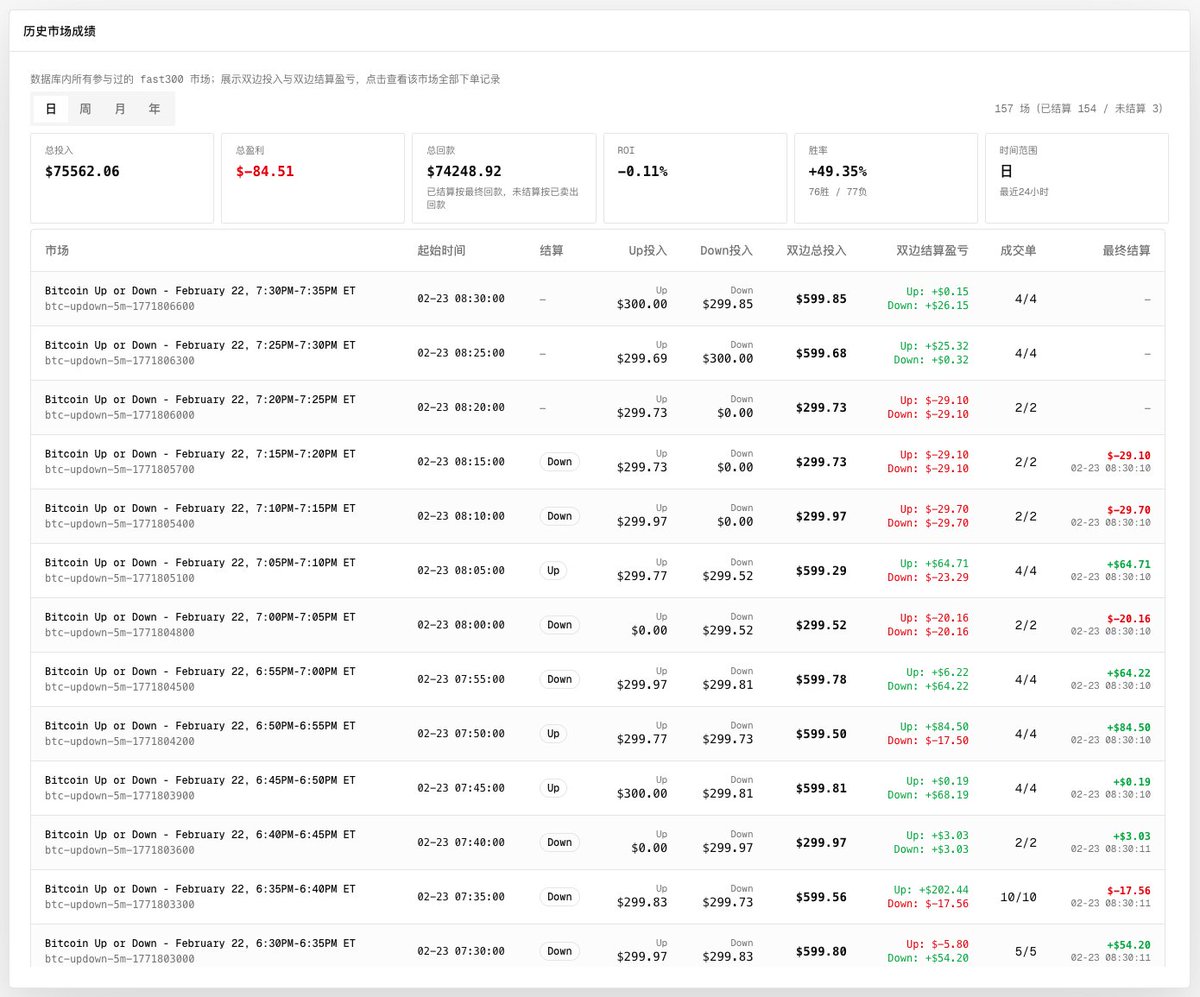Screen dimensions: 1200x997
Task: Click the Up badge in the 08:05:00 row
Action: 553,570
